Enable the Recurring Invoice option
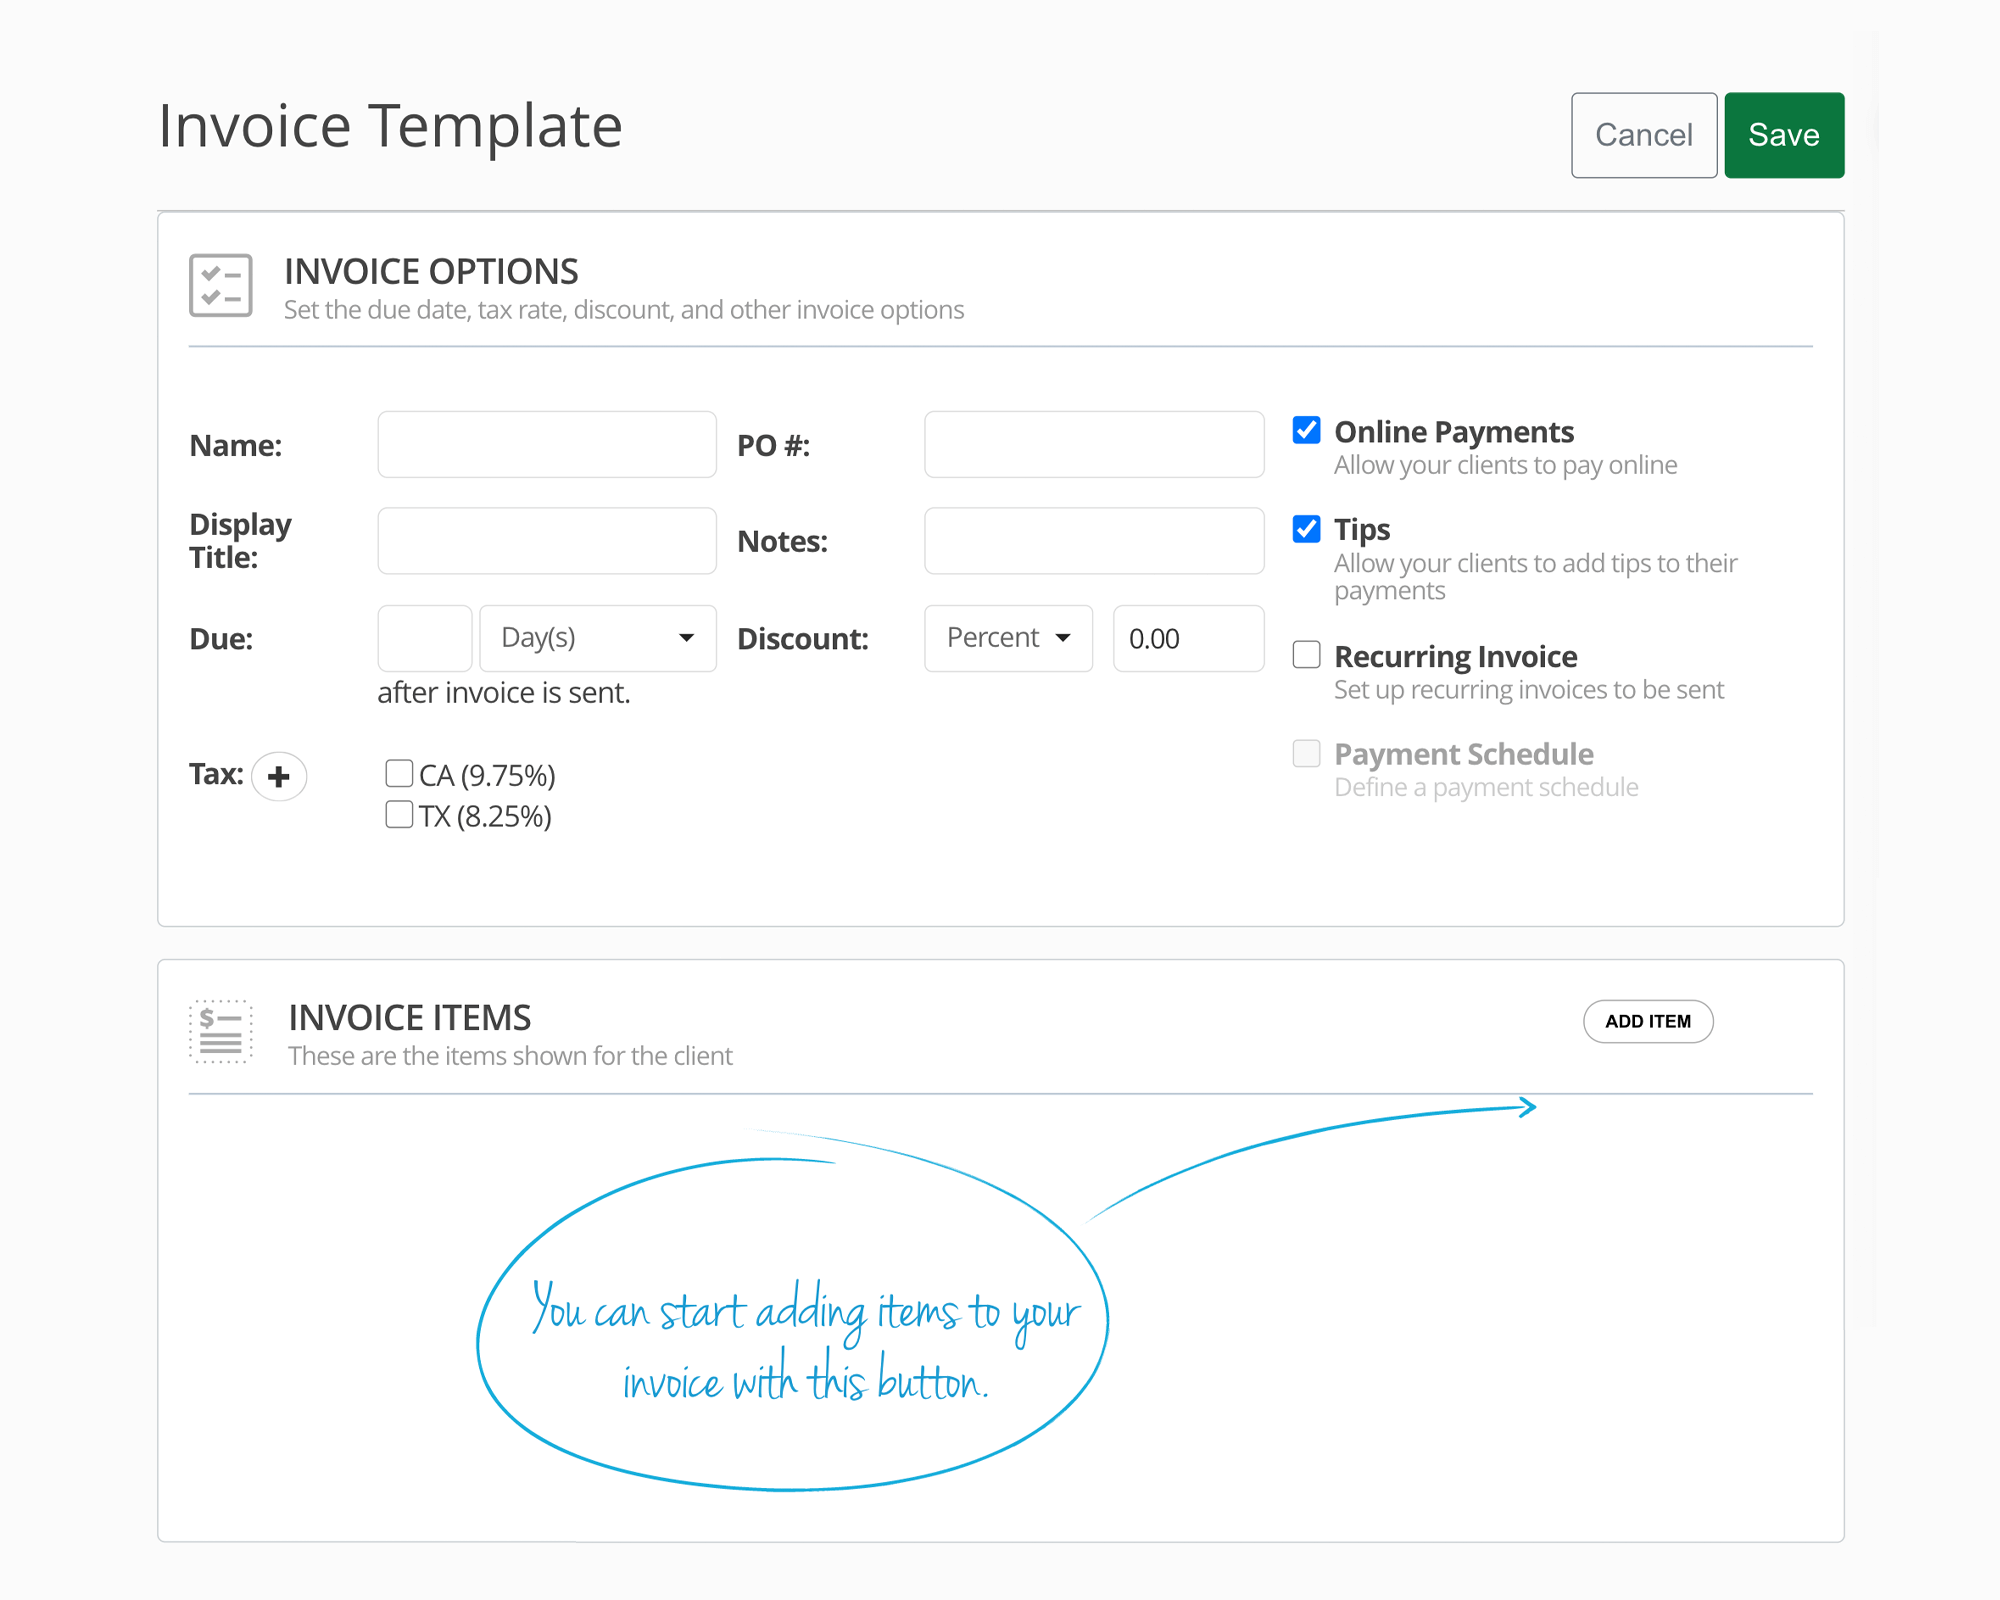 [x=1306, y=655]
